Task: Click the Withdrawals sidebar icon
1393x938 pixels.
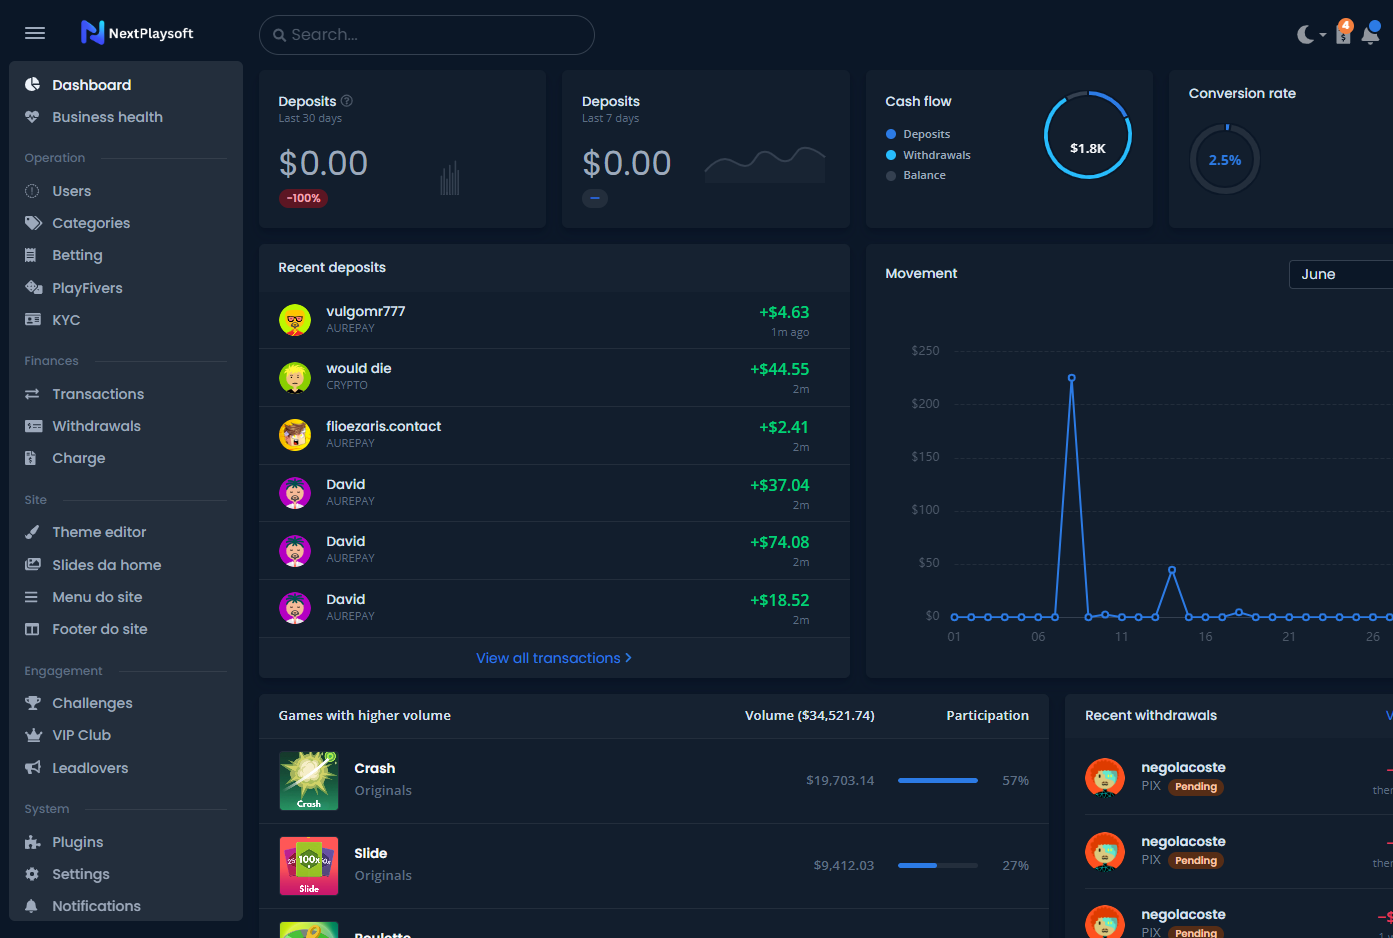Action: point(33,426)
